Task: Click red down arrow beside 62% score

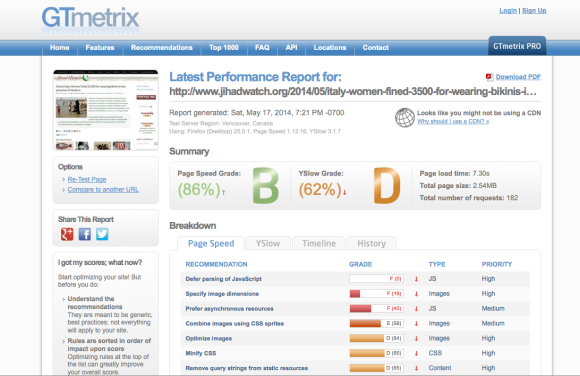Action: [344, 192]
